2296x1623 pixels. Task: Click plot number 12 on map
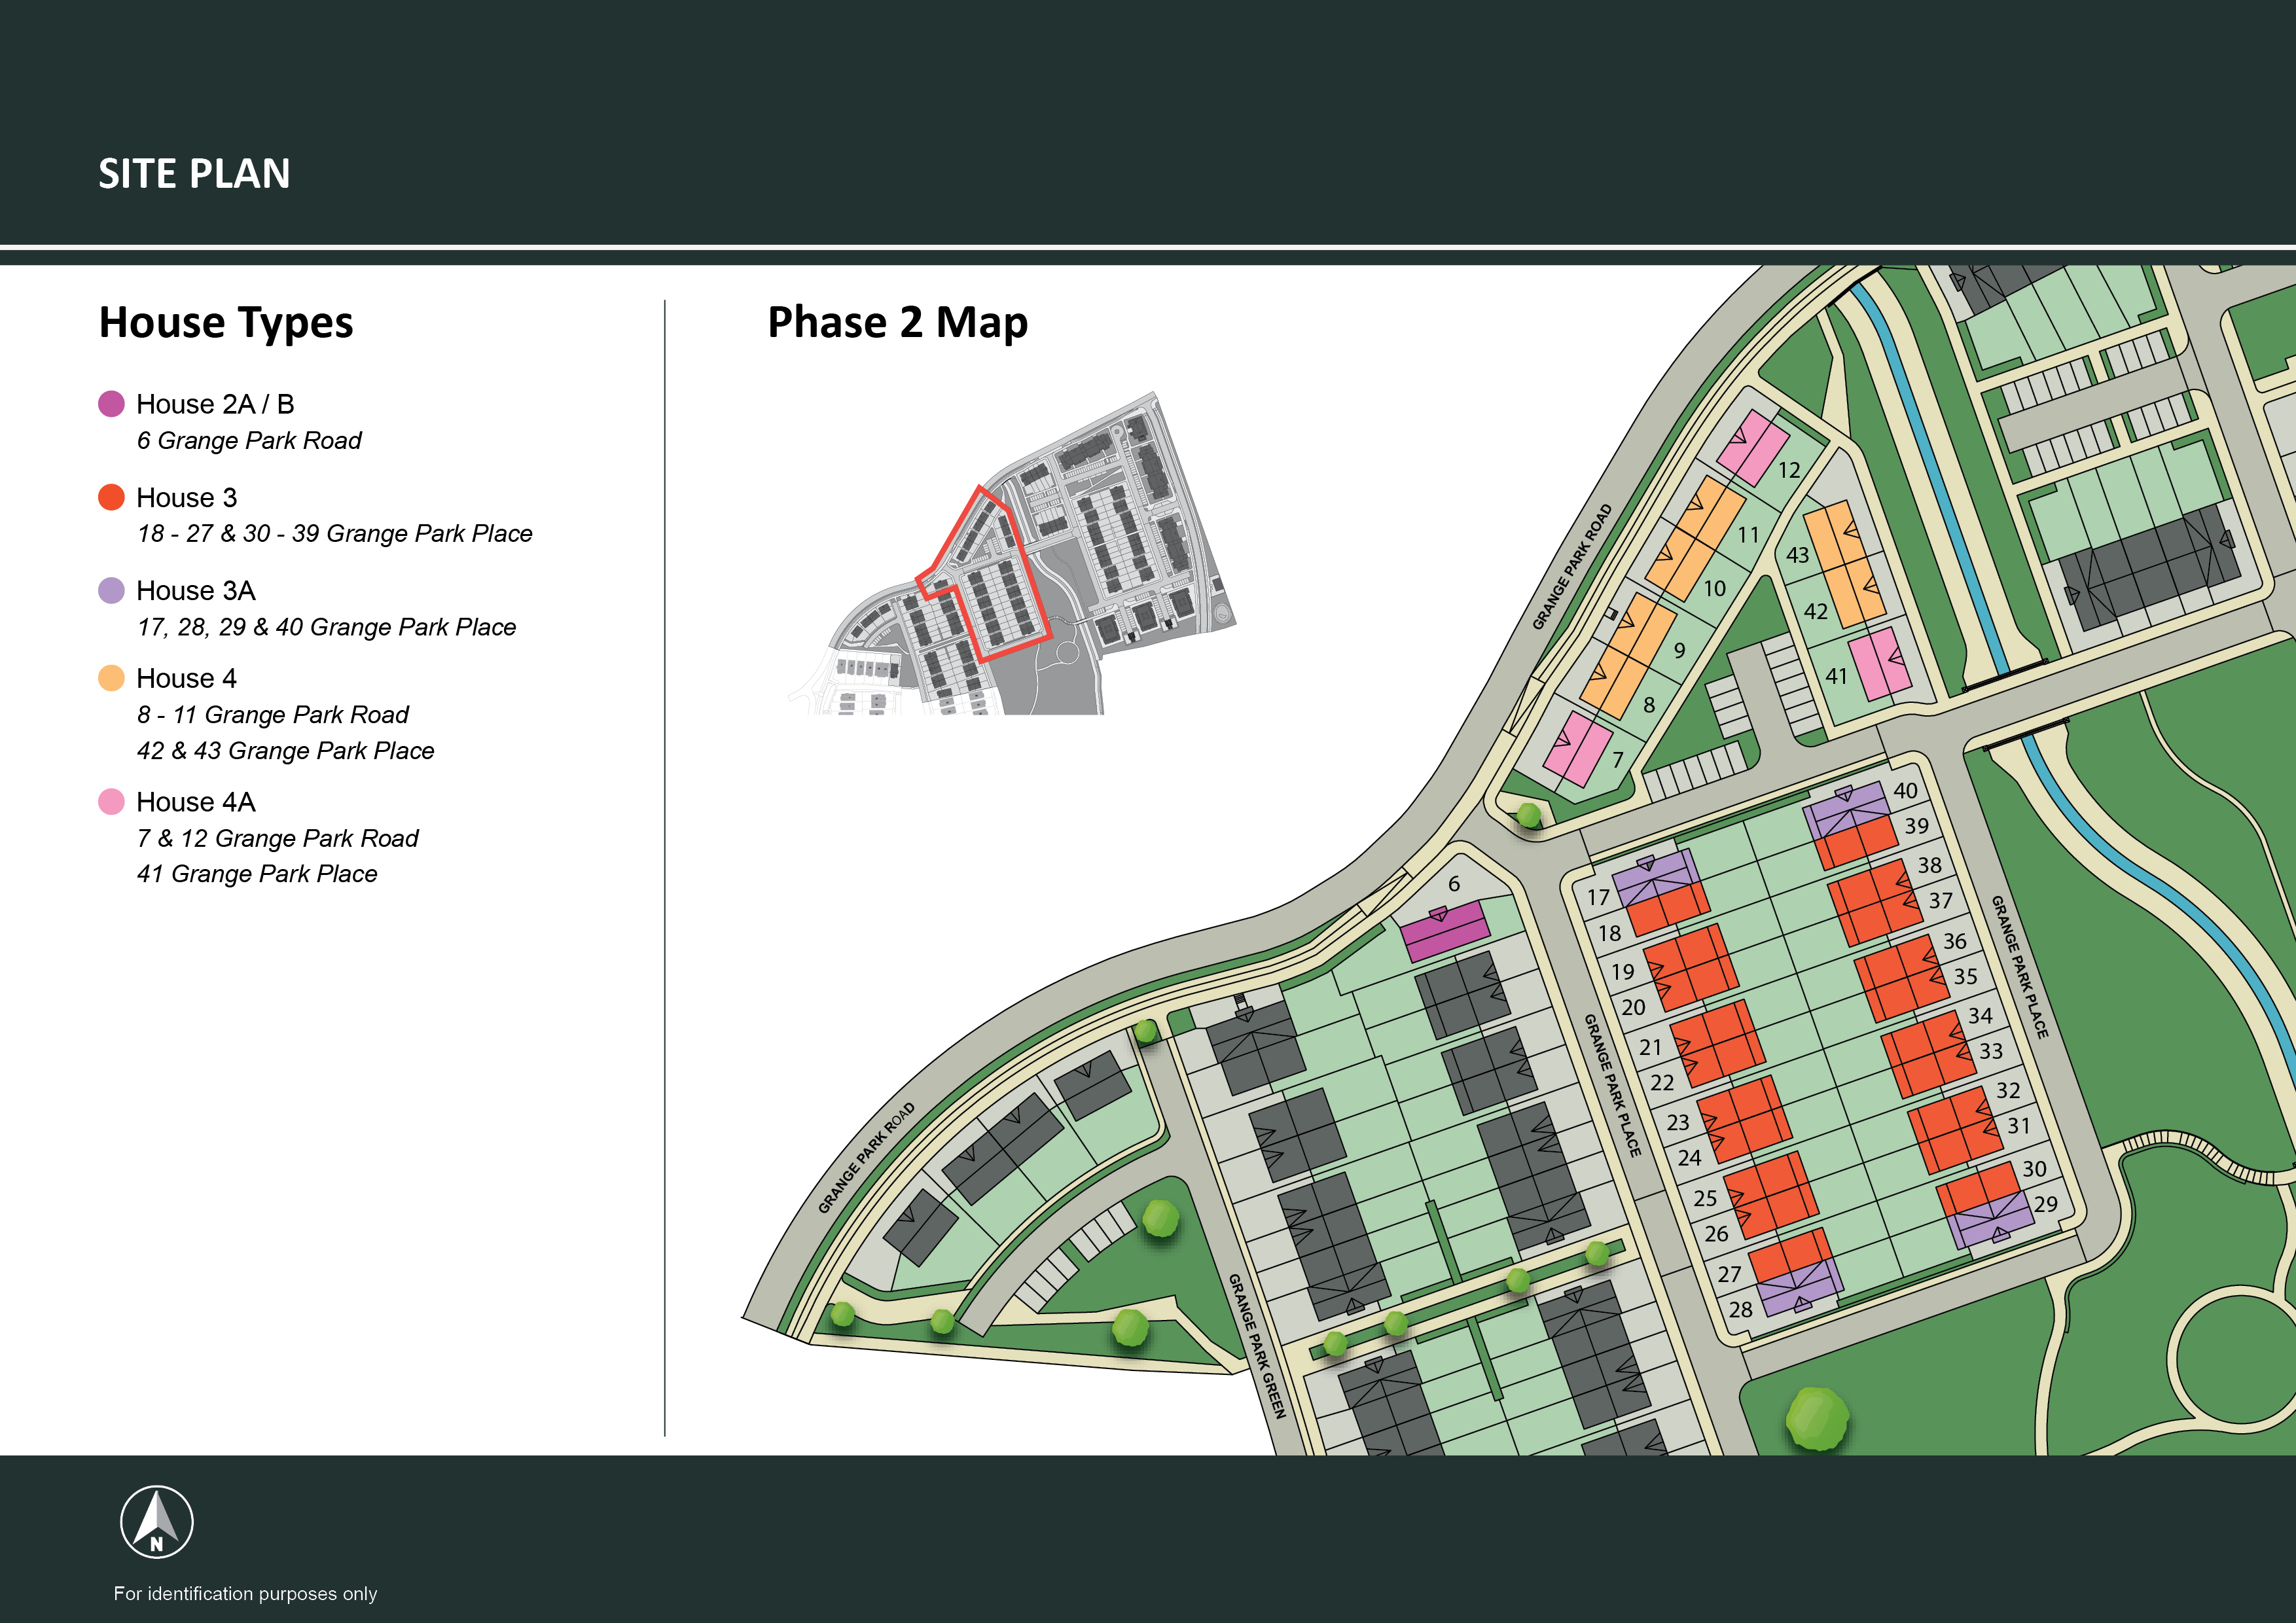[1788, 470]
